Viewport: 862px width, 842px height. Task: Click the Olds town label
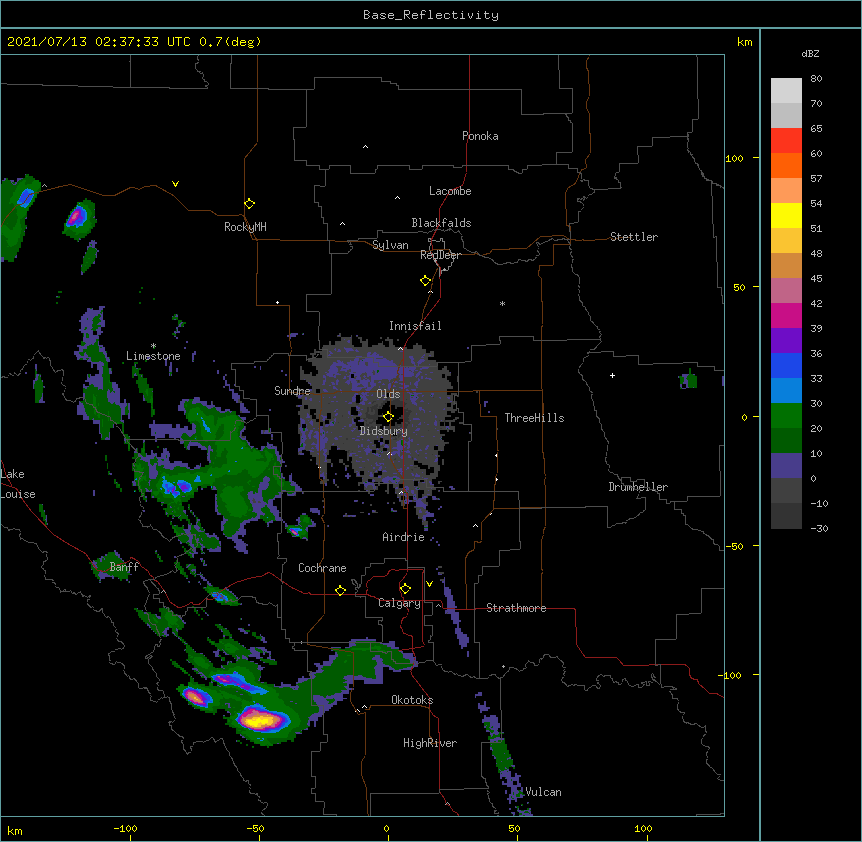[388, 394]
